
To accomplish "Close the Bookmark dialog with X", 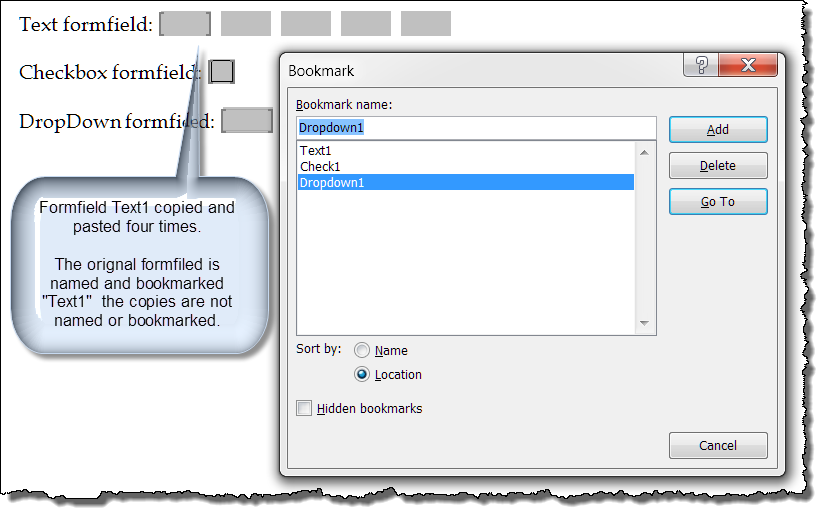I will coord(748,65).
